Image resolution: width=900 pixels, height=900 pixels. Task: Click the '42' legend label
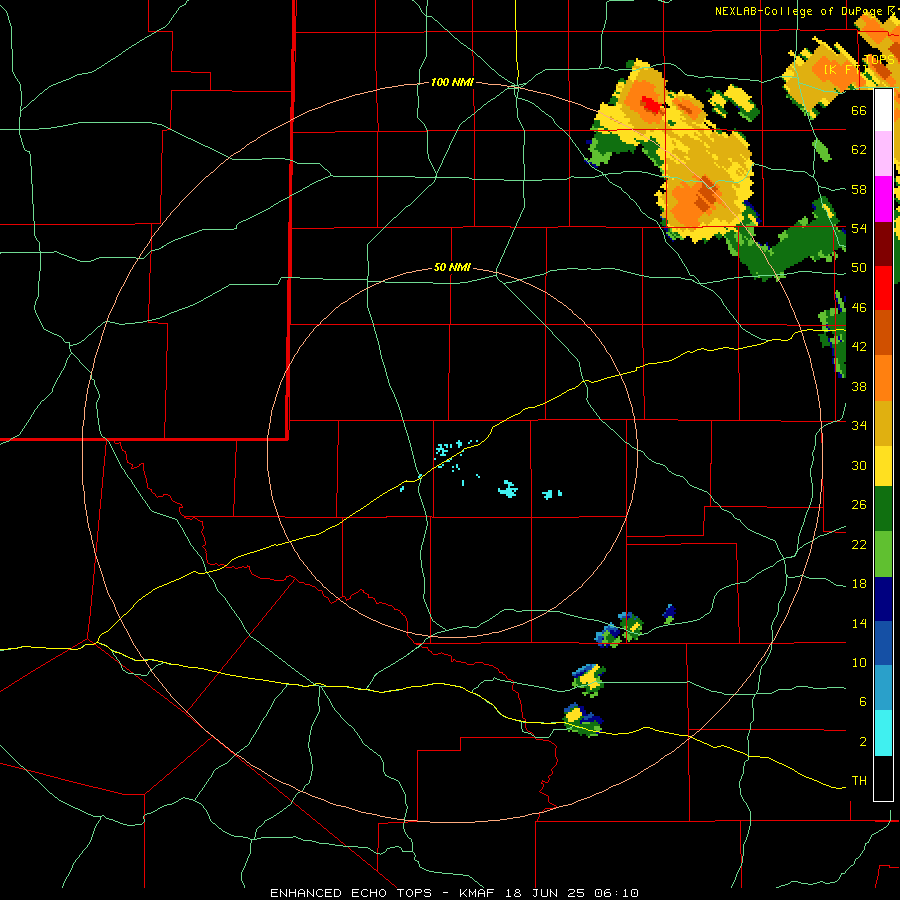point(859,346)
